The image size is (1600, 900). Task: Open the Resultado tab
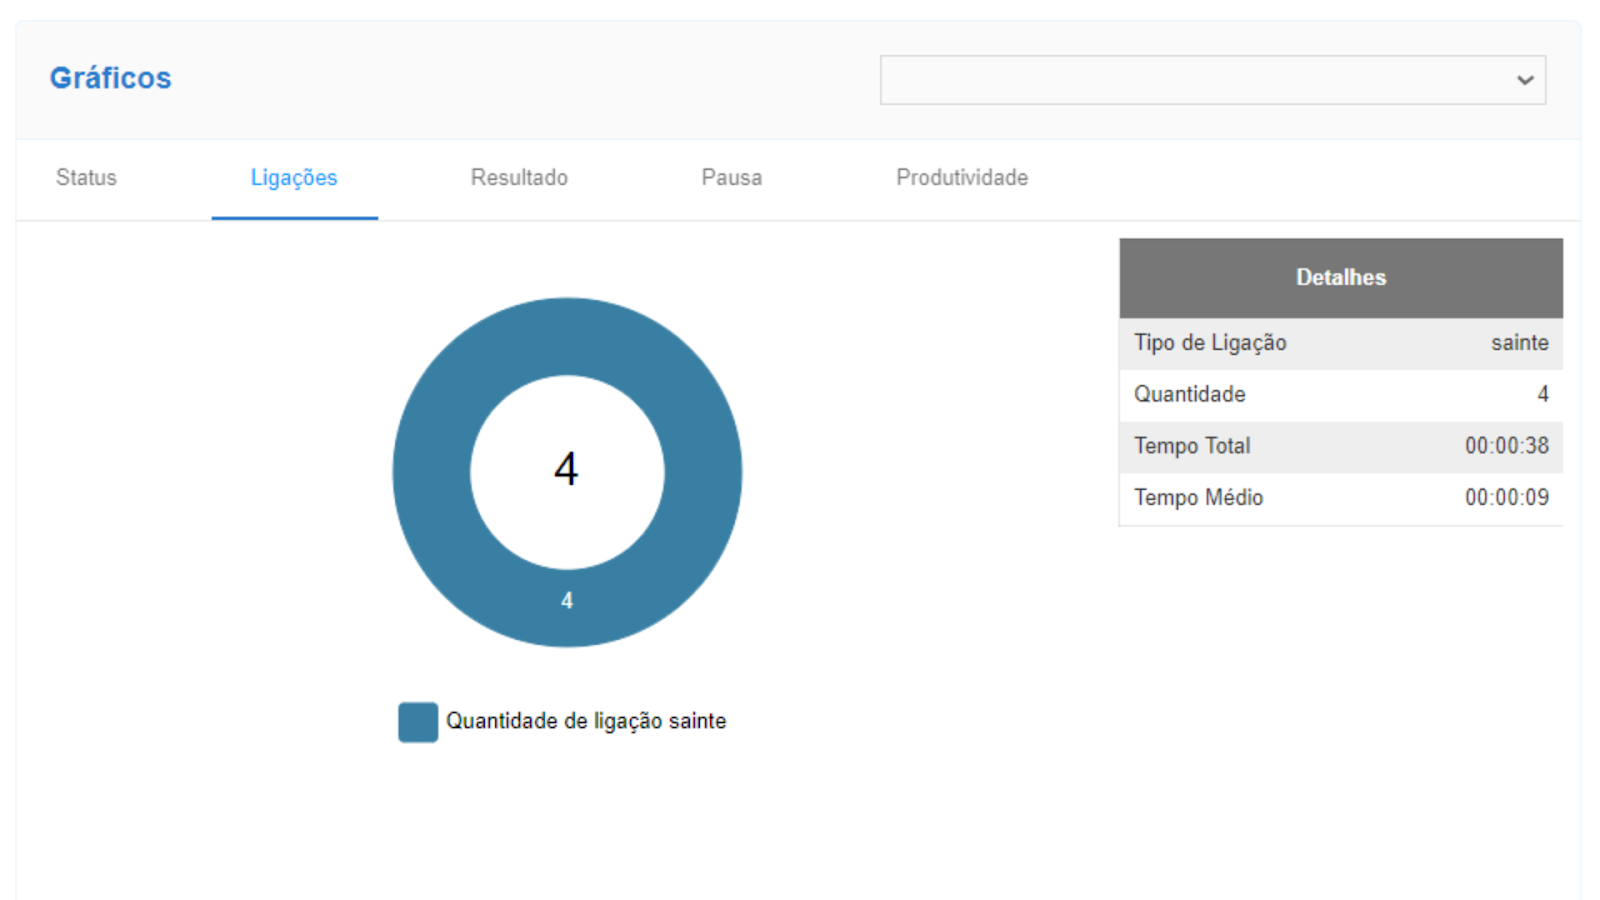coord(519,178)
